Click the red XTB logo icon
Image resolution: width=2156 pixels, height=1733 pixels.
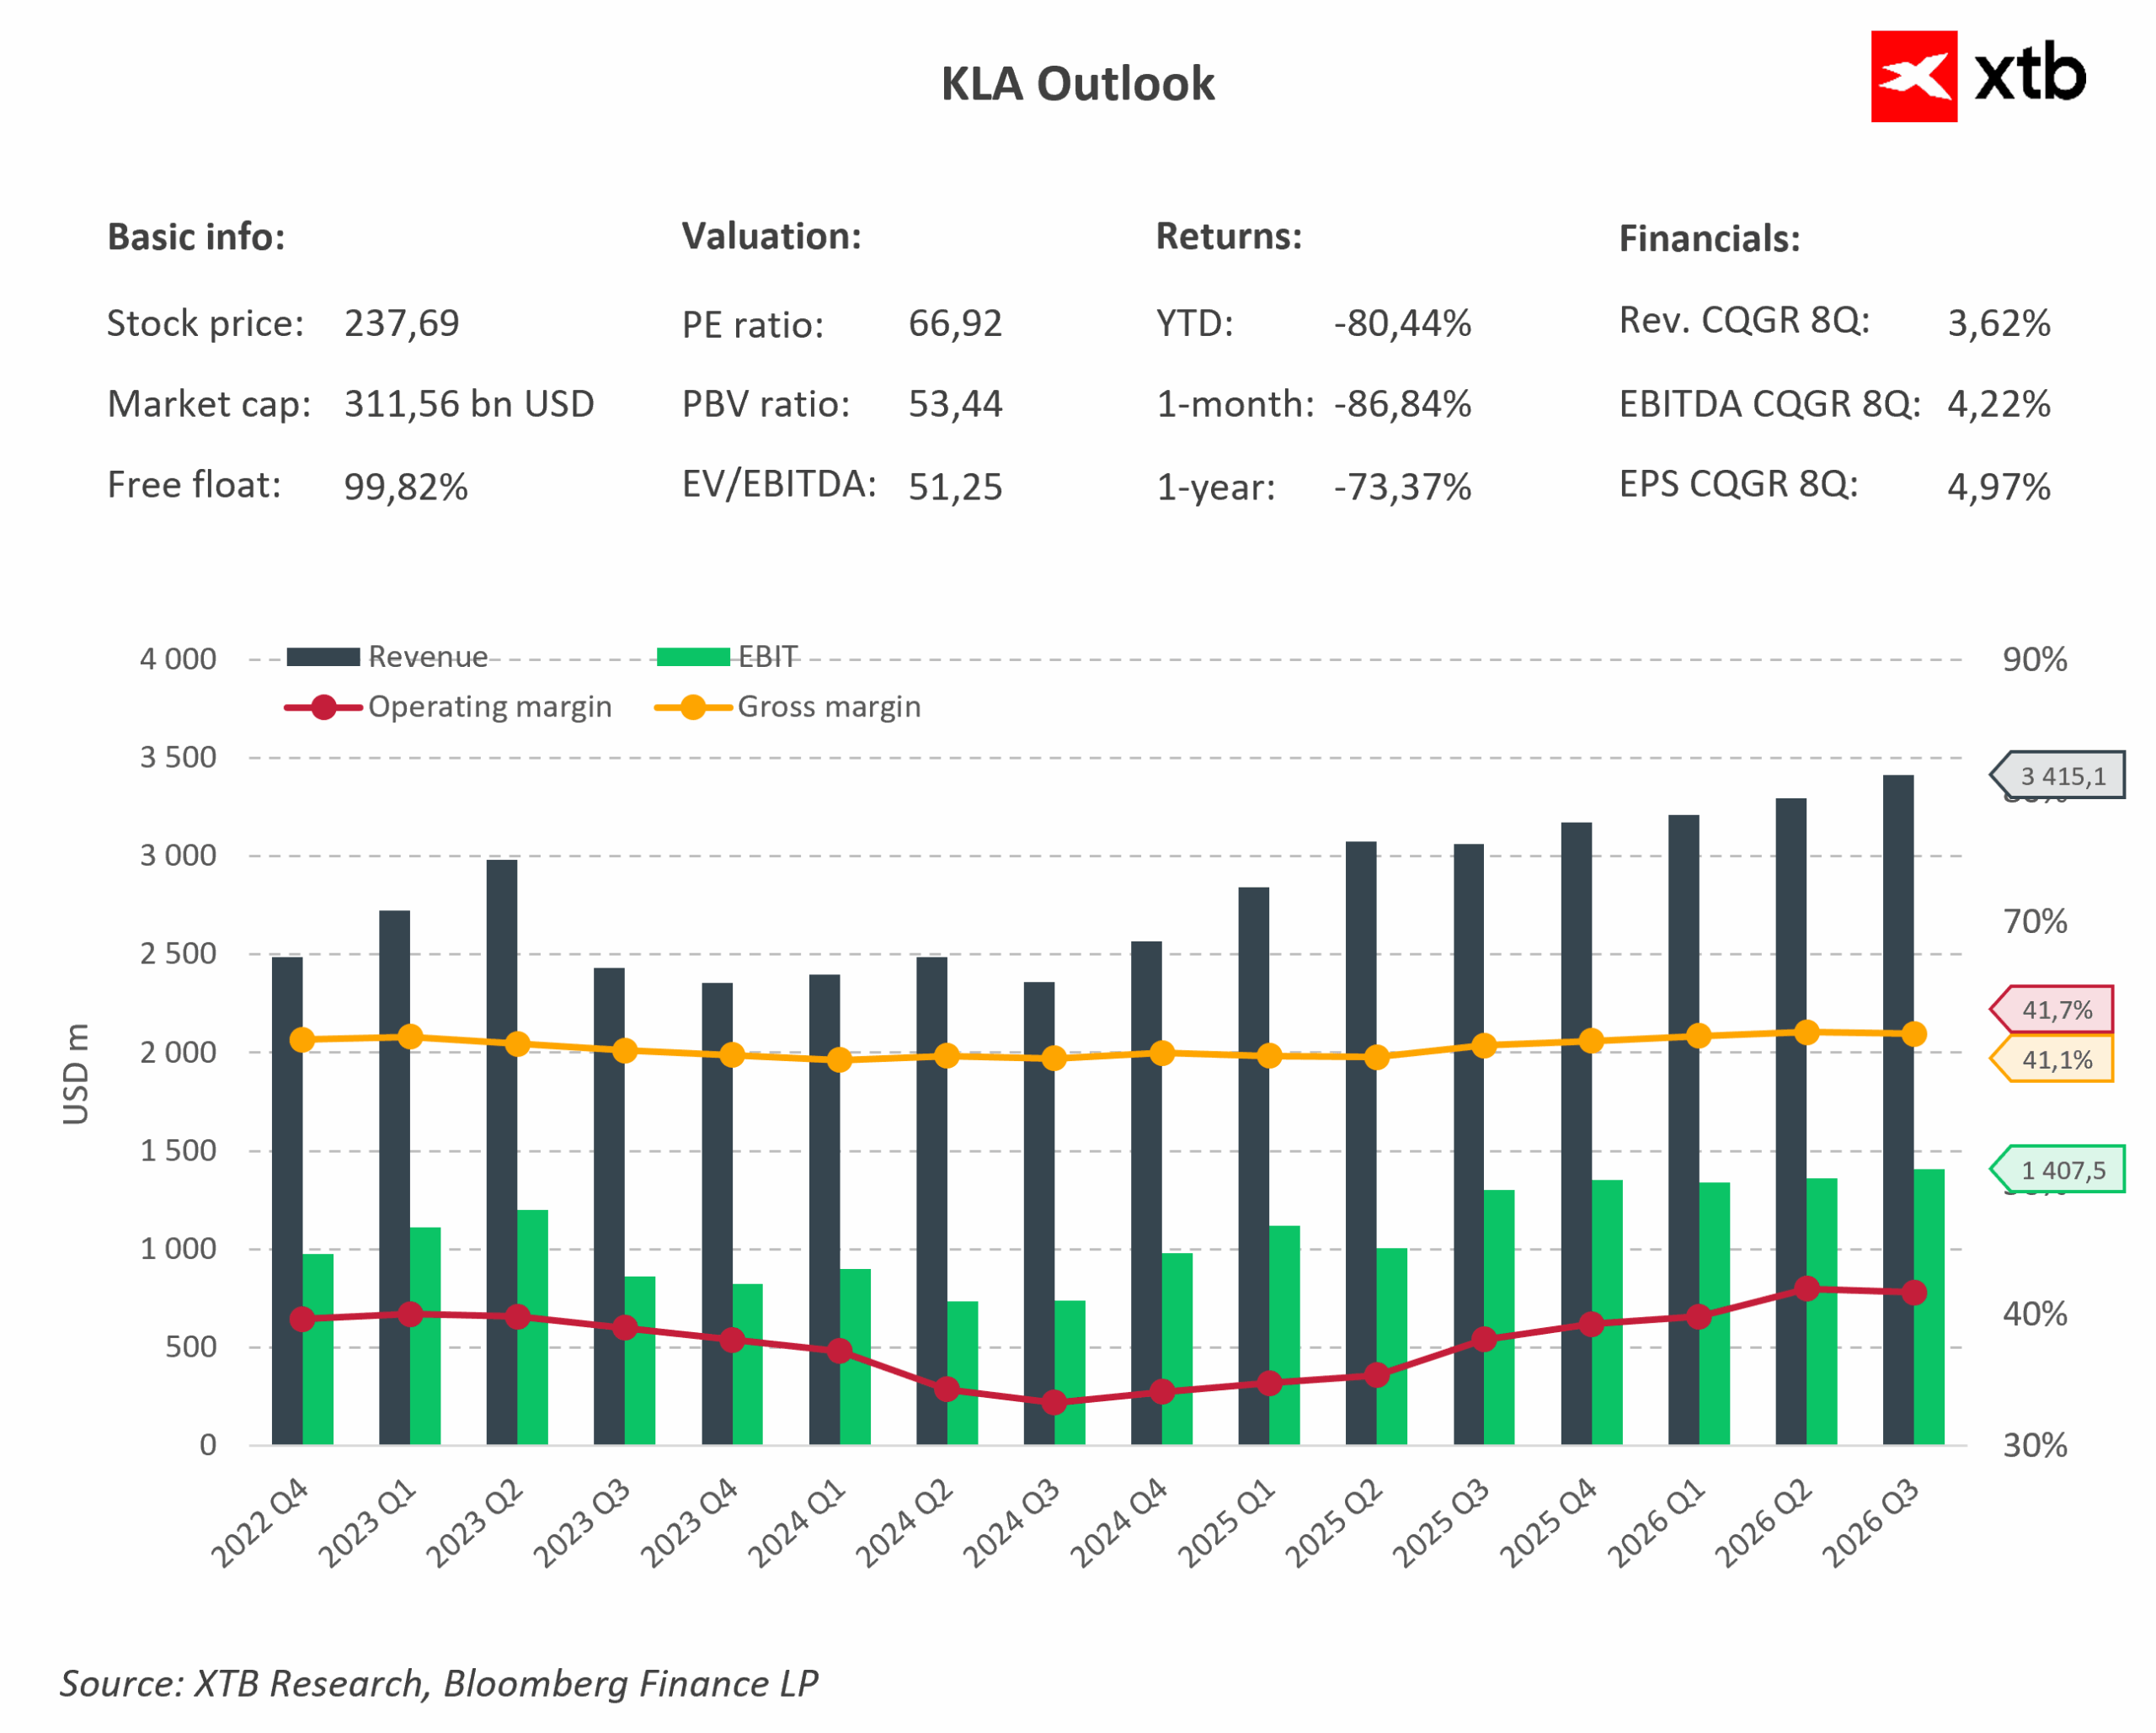[1913, 76]
